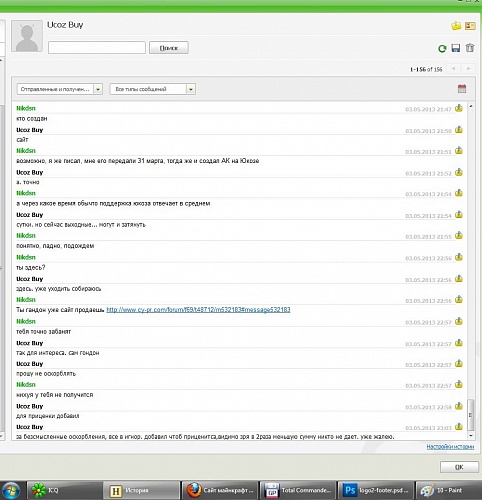Click the OK button
The image size is (482, 500).
pyautogui.click(x=459, y=467)
